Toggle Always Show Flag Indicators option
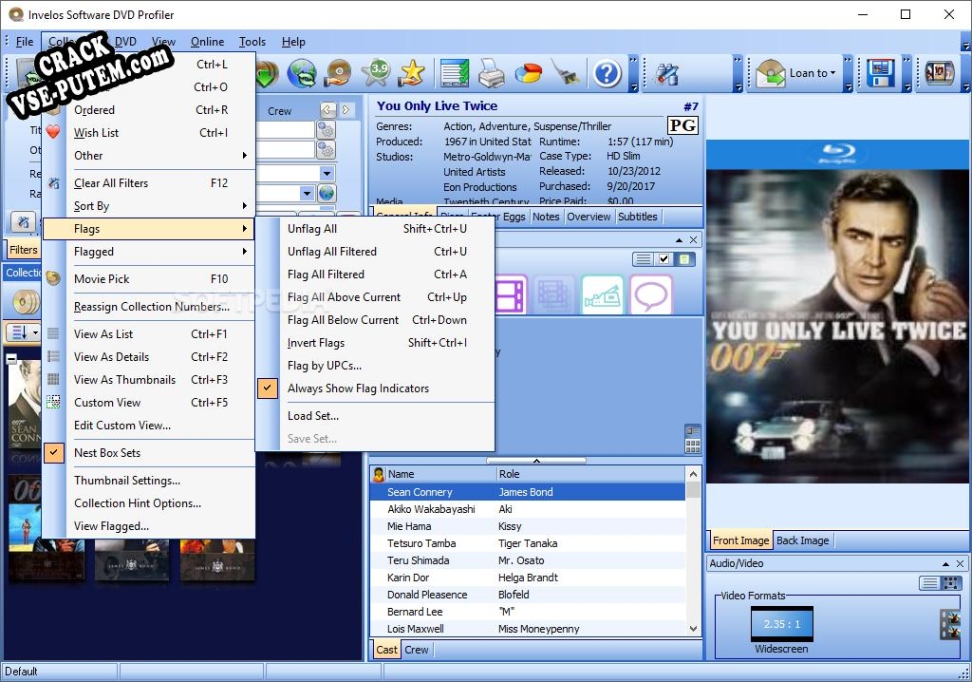972x682 pixels. [x=358, y=388]
